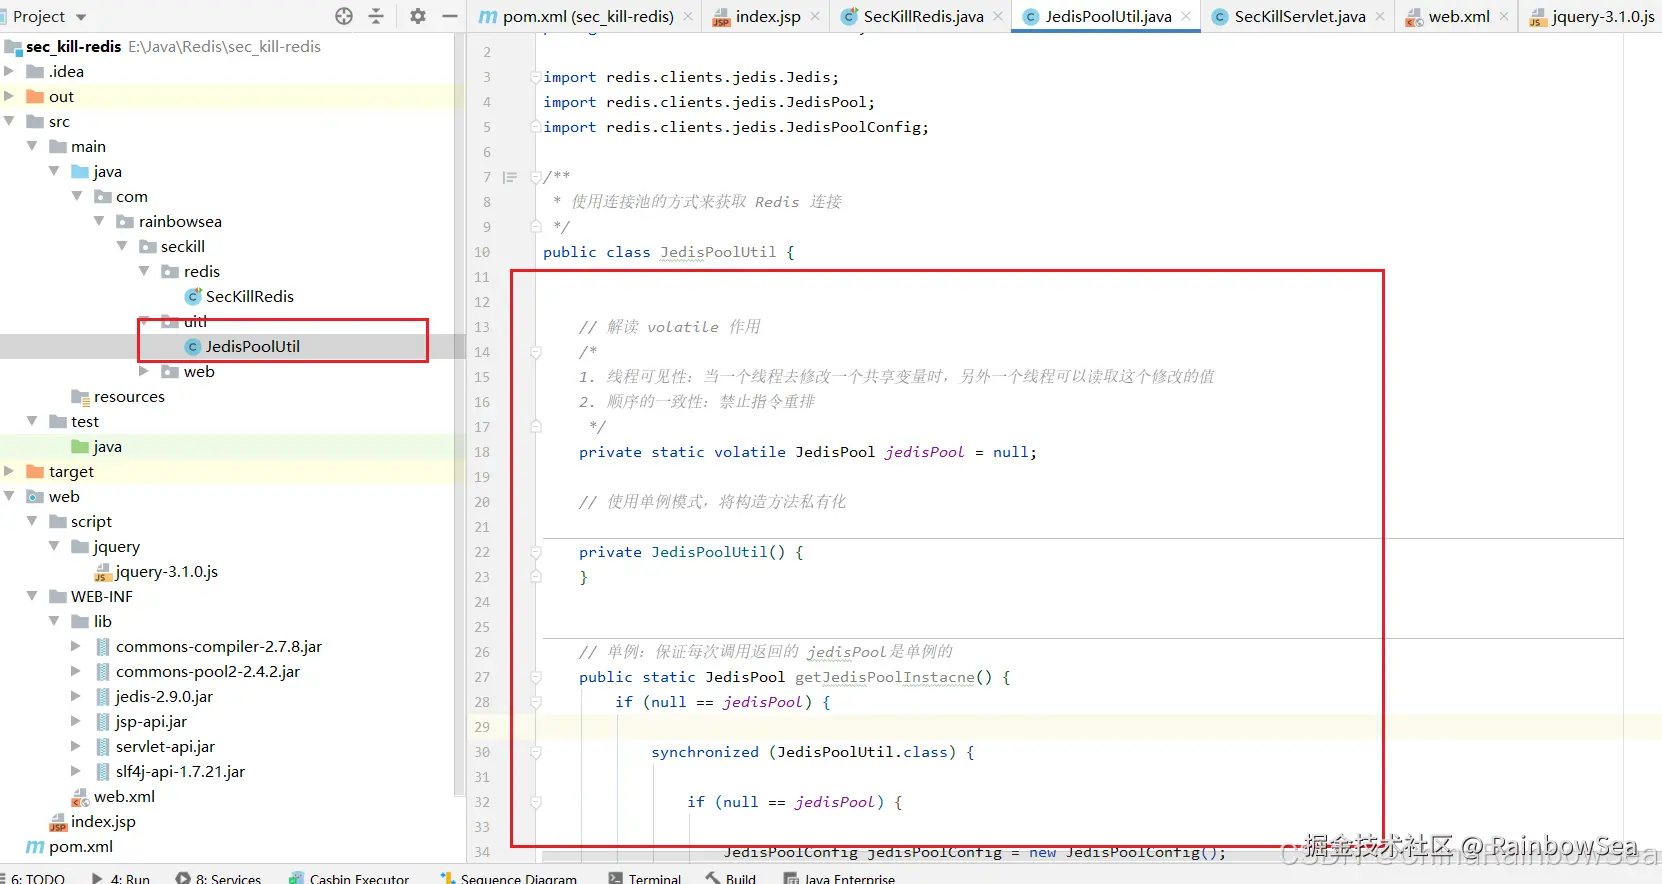Fold the block comment at line 14
The image size is (1662, 884).
tap(536, 352)
